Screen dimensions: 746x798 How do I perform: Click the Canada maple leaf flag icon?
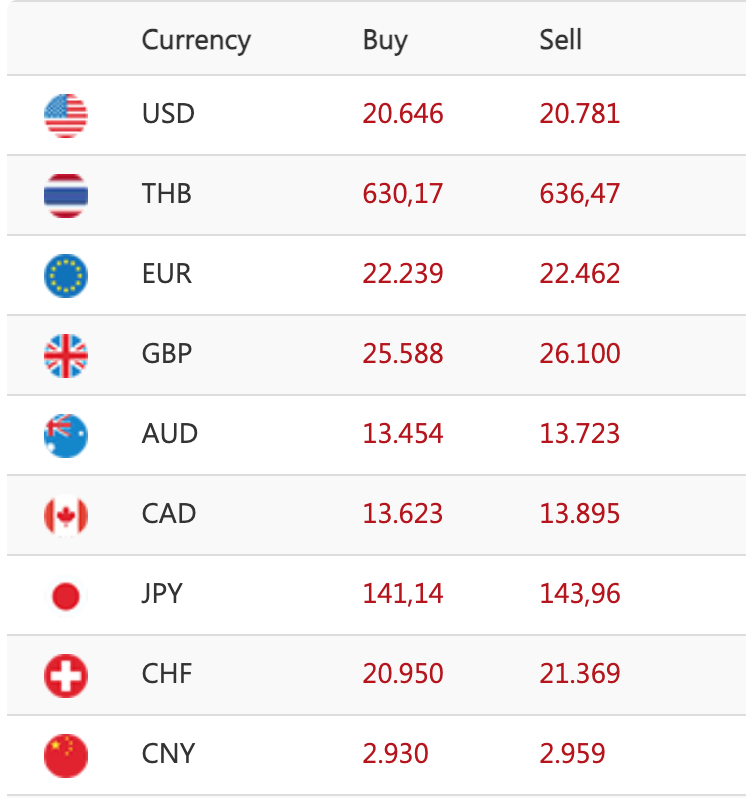pos(66,515)
